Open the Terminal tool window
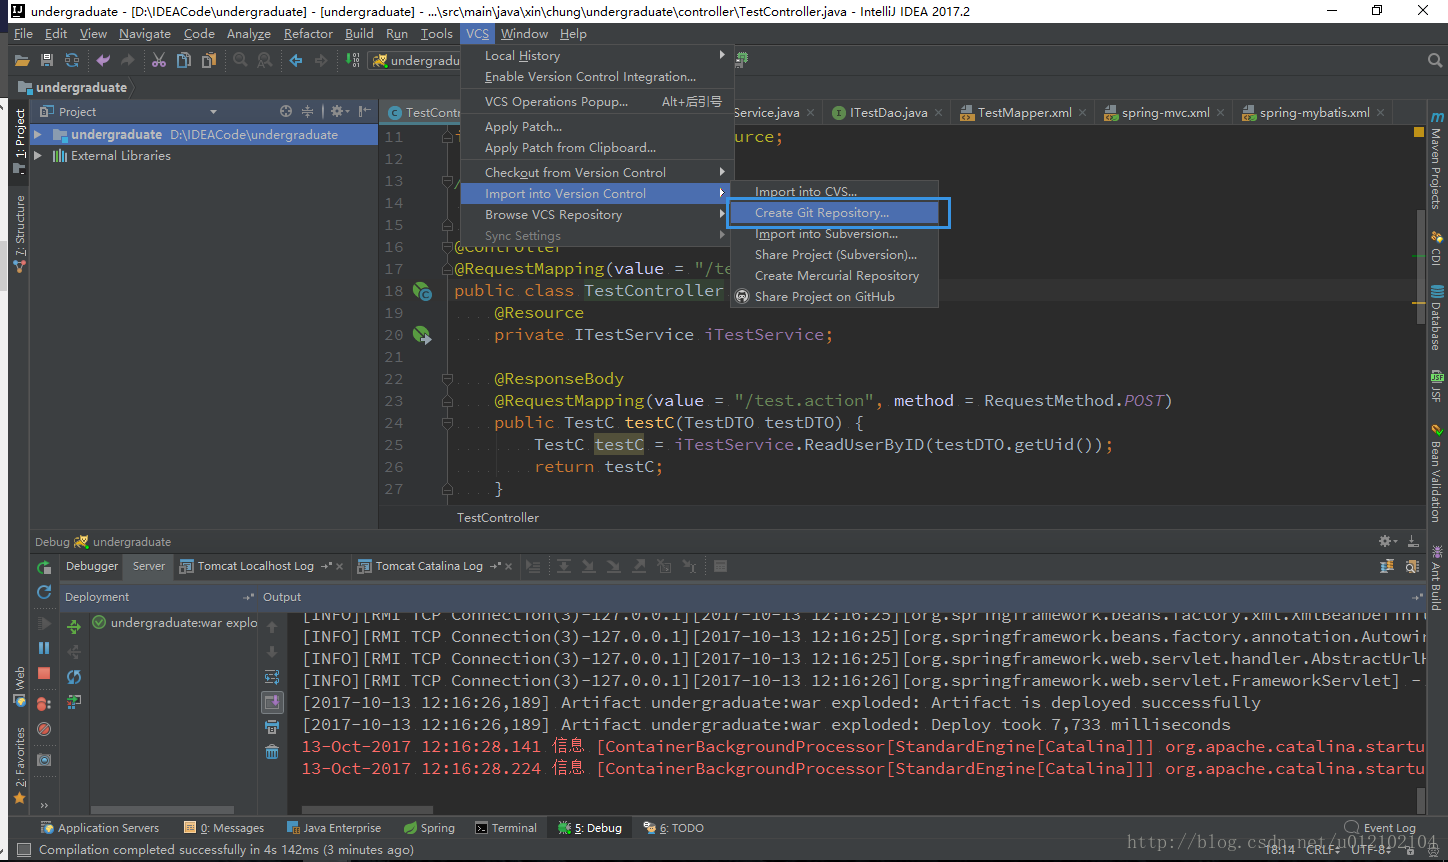1448x862 pixels. [x=506, y=828]
